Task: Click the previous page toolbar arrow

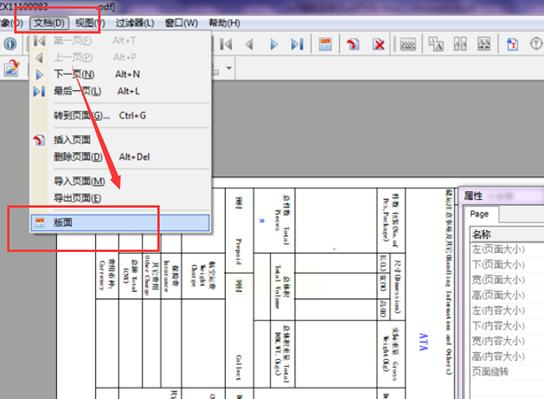Action: tap(249, 44)
